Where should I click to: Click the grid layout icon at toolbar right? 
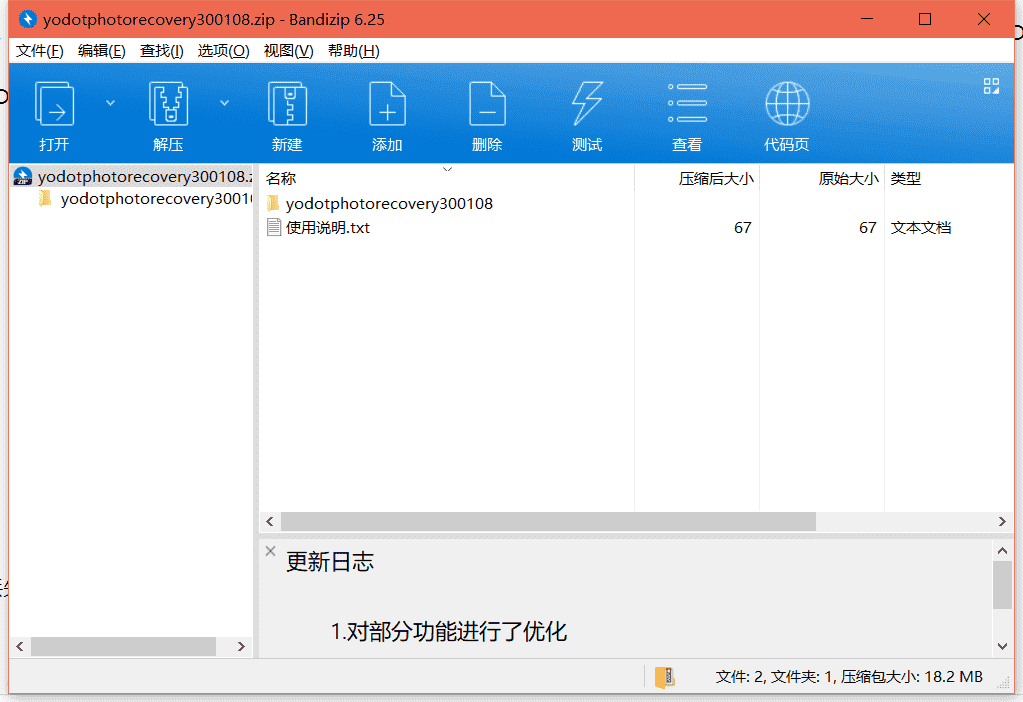pyautogui.click(x=991, y=86)
